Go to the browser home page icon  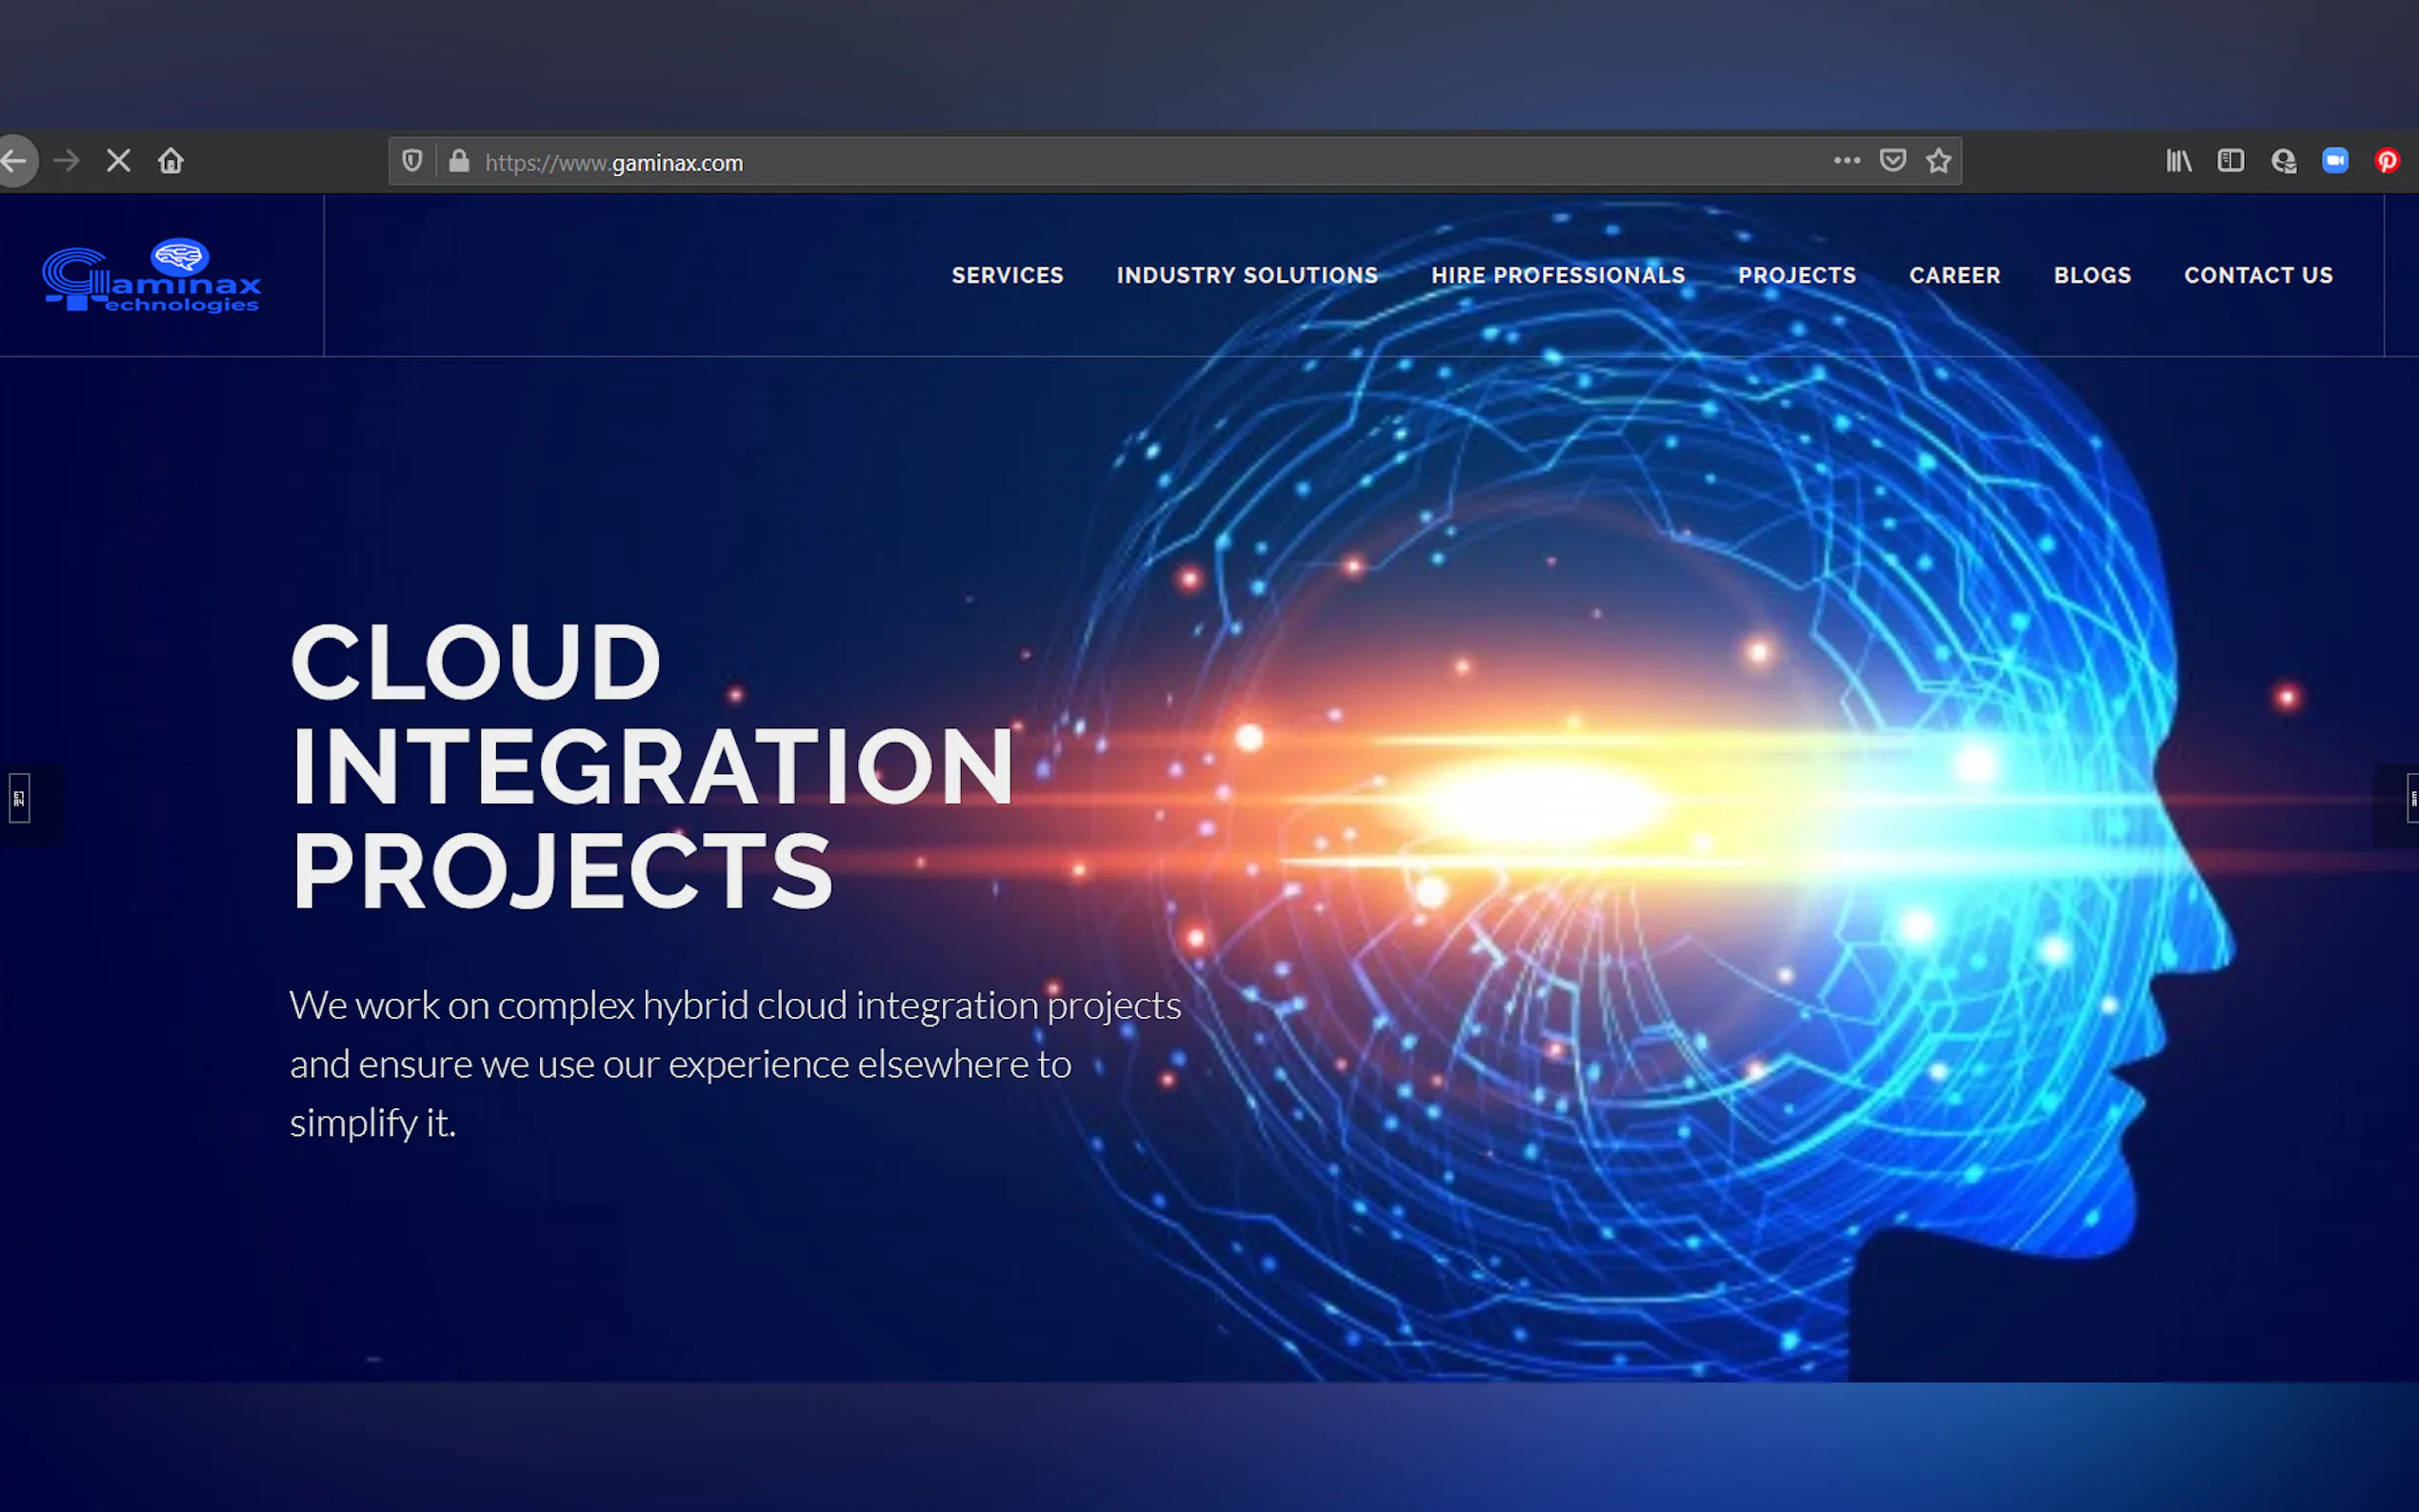coord(171,161)
